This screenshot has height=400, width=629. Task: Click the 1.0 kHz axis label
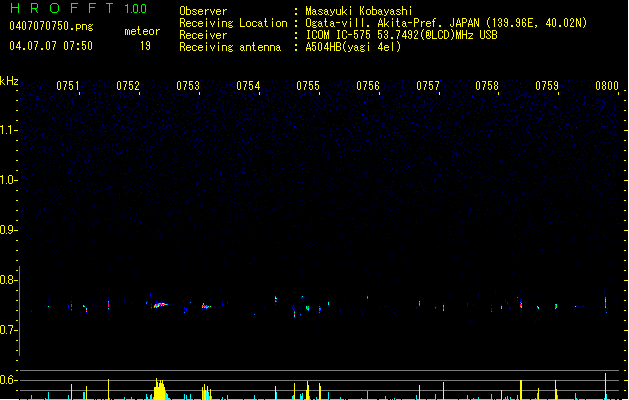[x=8, y=180]
